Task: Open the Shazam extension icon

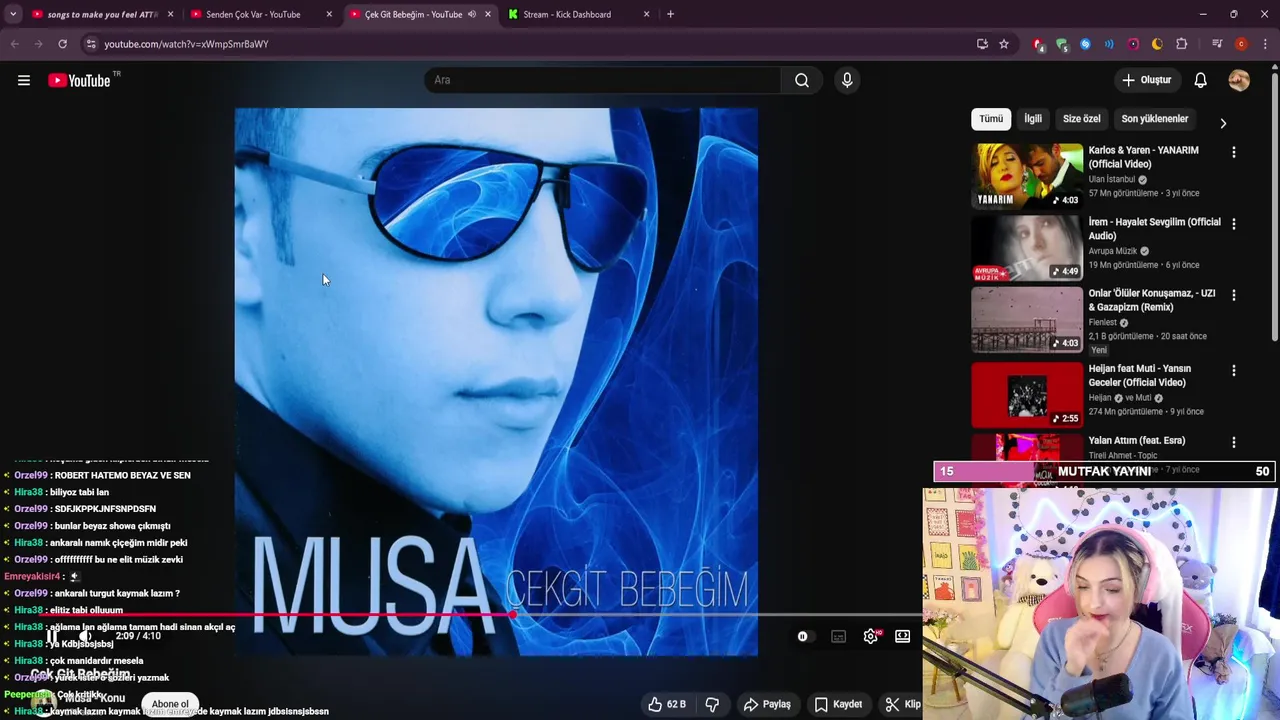Action: click(x=1085, y=44)
